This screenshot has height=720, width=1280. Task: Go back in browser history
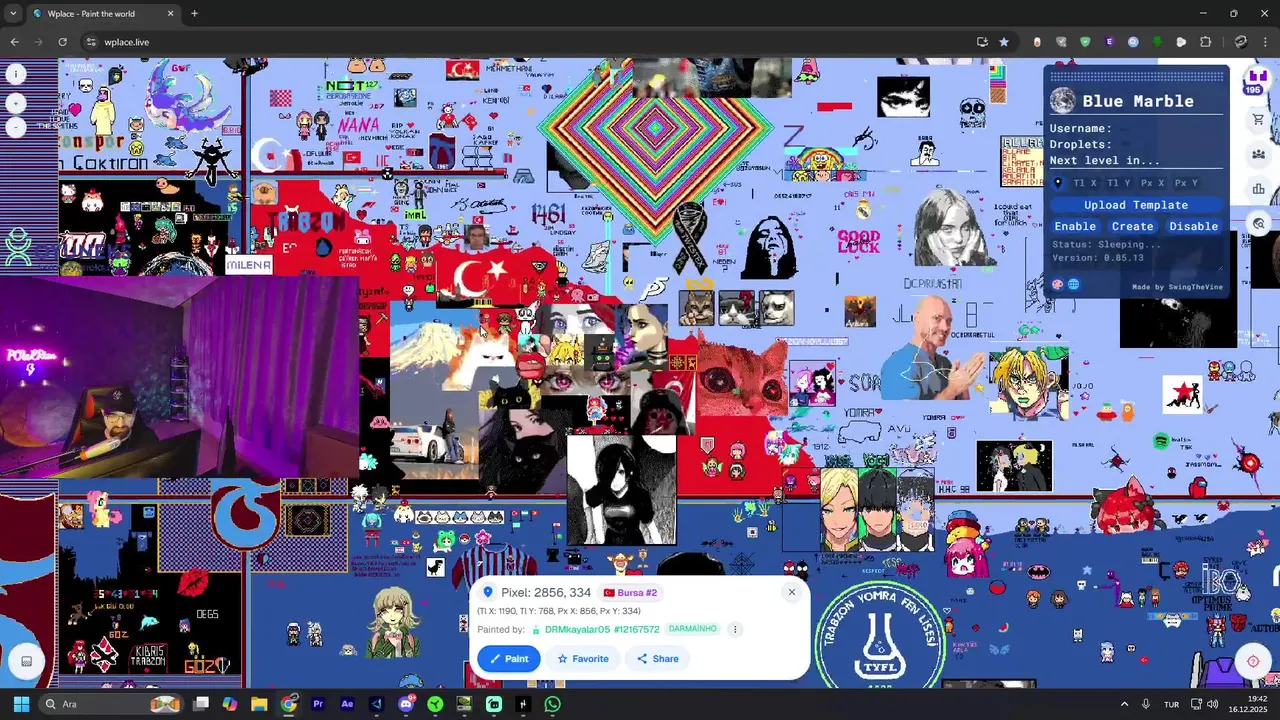coord(14,42)
